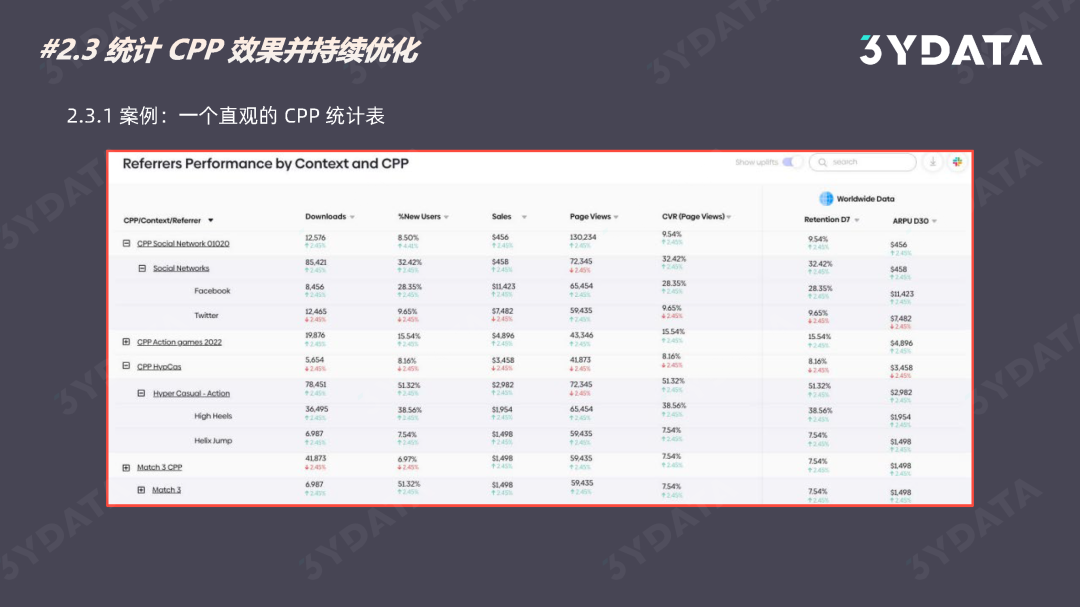This screenshot has width=1080, height=607.
Task: Open the CPP Action games 2022 link
Action: [x=179, y=342]
